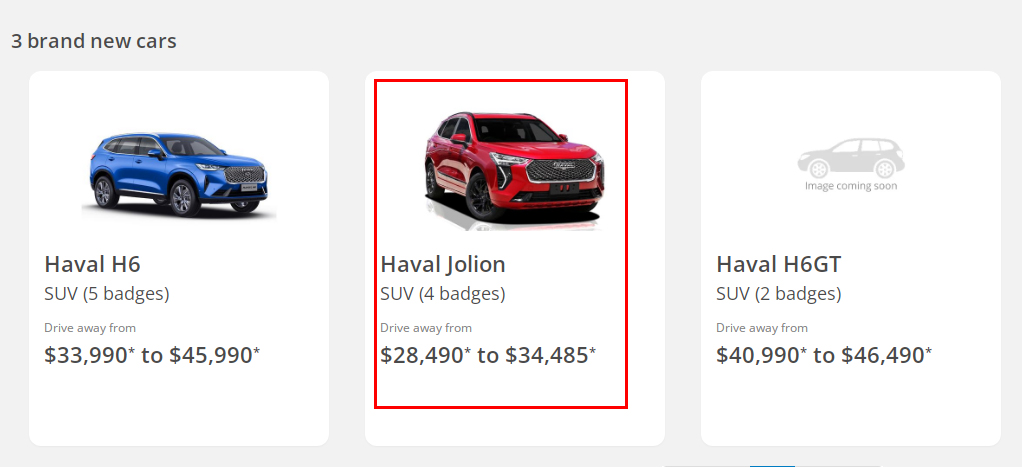Click the $46,490 maximum price on the H6GT card
The width and height of the screenshot is (1022, 467).
pyautogui.click(x=886, y=355)
